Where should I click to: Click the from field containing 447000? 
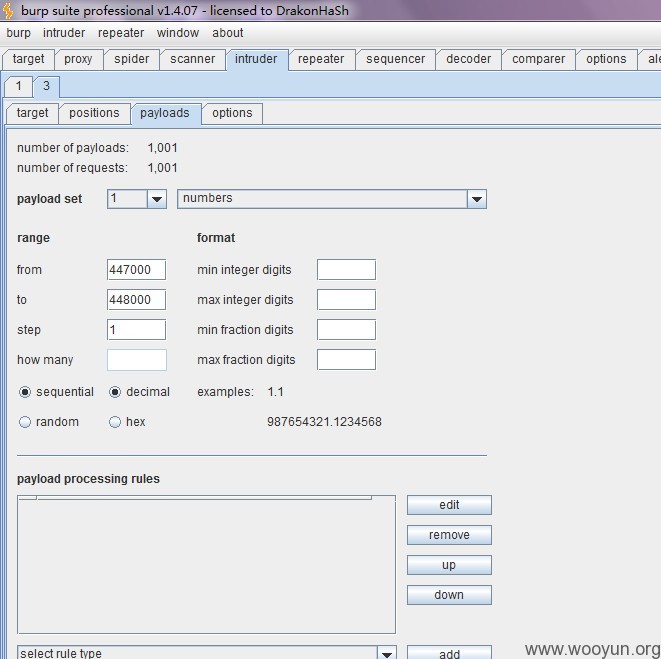pyautogui.click(x=137, y=270)
